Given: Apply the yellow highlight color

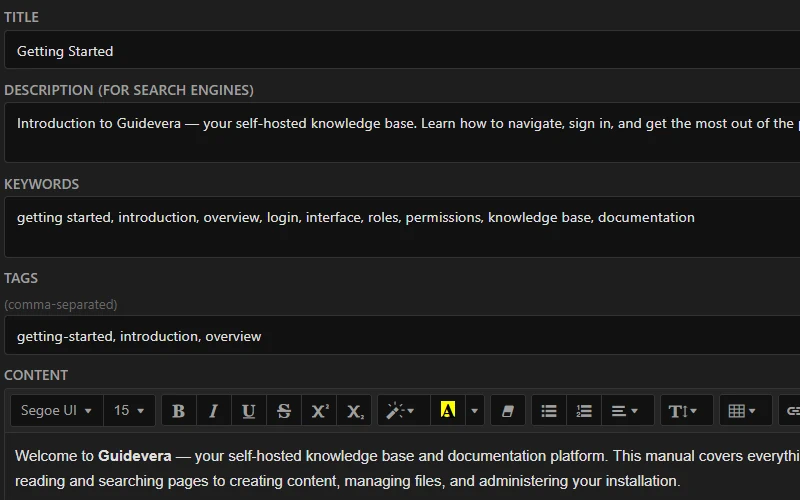Looking at the screenshot, I should pyautogui.click(x=447, y=411).
